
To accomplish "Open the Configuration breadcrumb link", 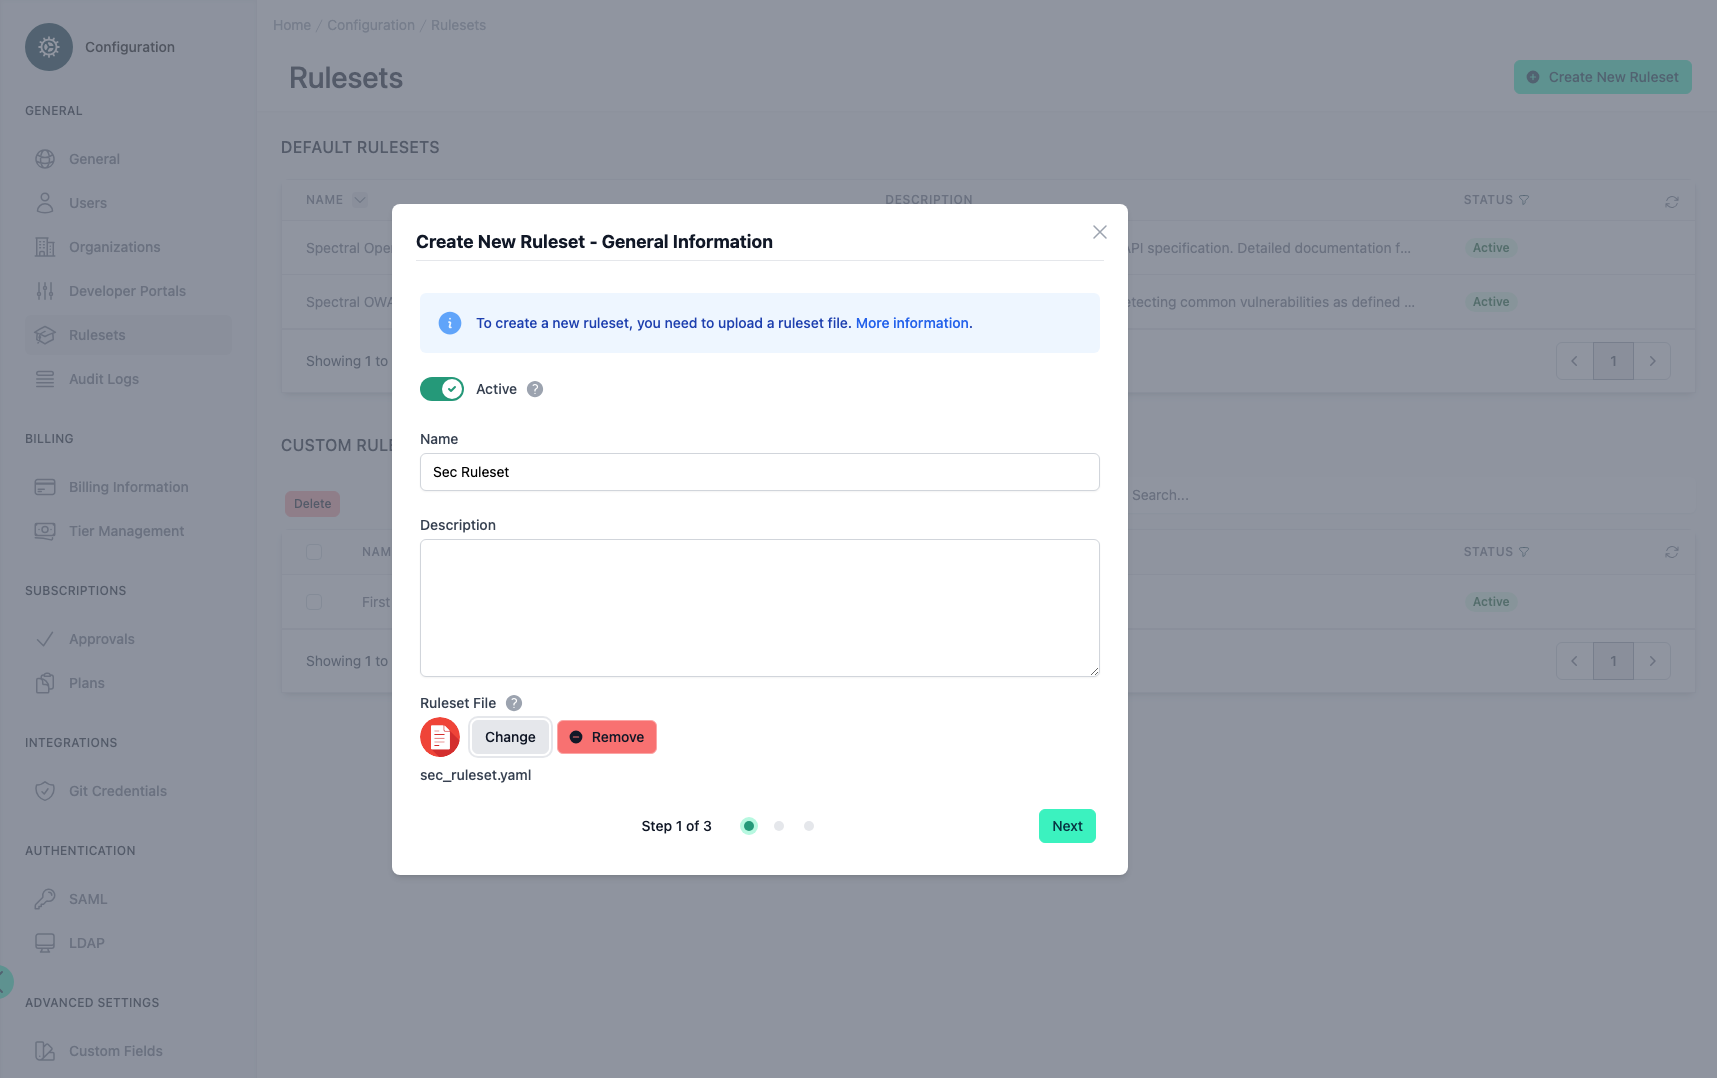I will (371, 25).
